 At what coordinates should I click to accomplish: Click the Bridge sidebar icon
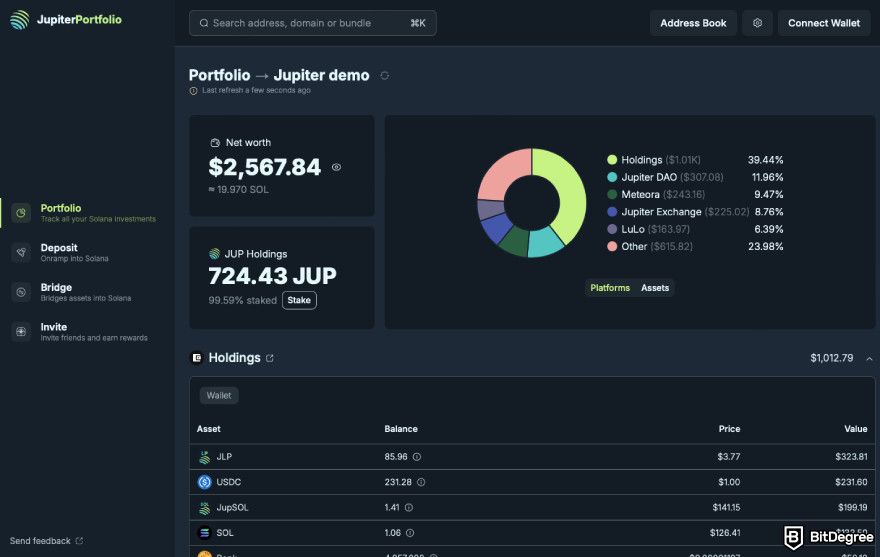tap(21, 292)
